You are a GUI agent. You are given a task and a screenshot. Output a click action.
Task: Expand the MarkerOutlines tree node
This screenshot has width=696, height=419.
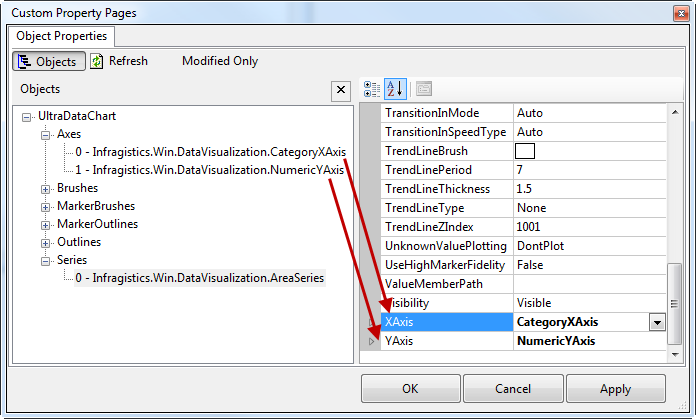46,224
